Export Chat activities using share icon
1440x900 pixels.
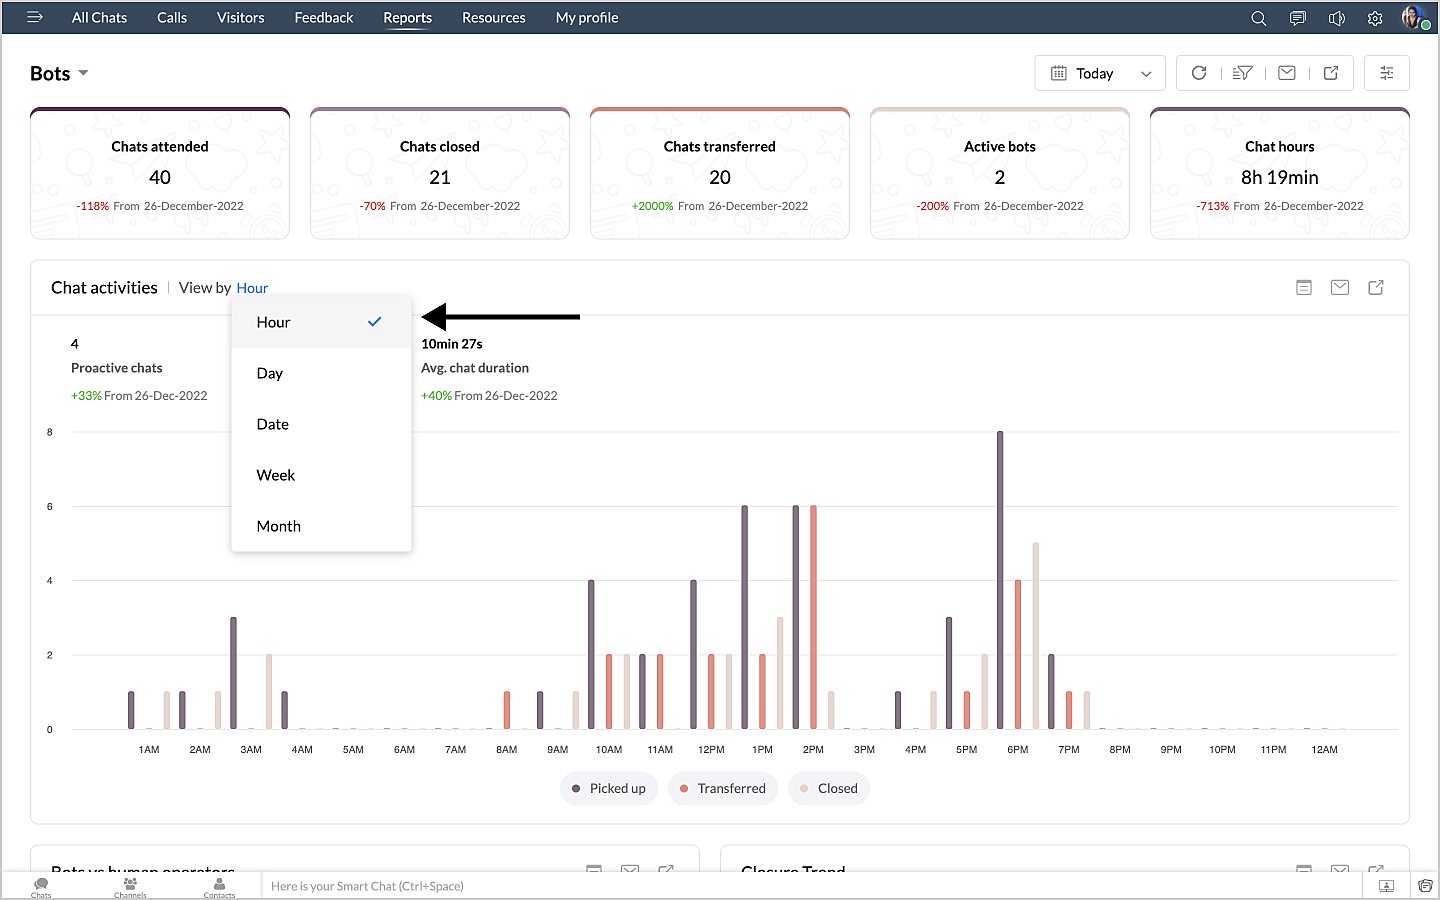pyautogui.click(x=1376, y=288)
